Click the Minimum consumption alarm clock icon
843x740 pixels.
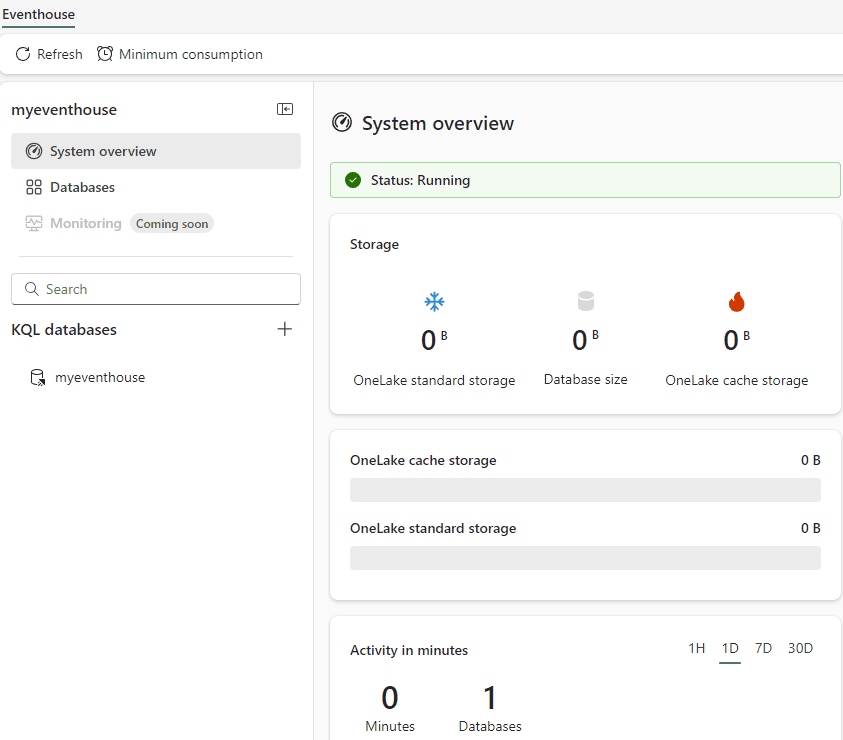click(105, 54)
